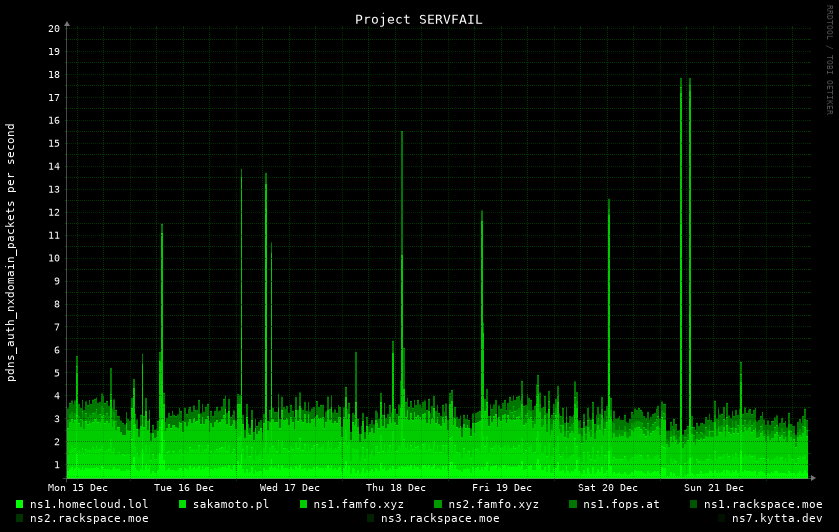Image resolution: width=839 pixels, height=532 pixels.
Task: Click the Mon 15 Dec axis label
Action: pos(78,488)
